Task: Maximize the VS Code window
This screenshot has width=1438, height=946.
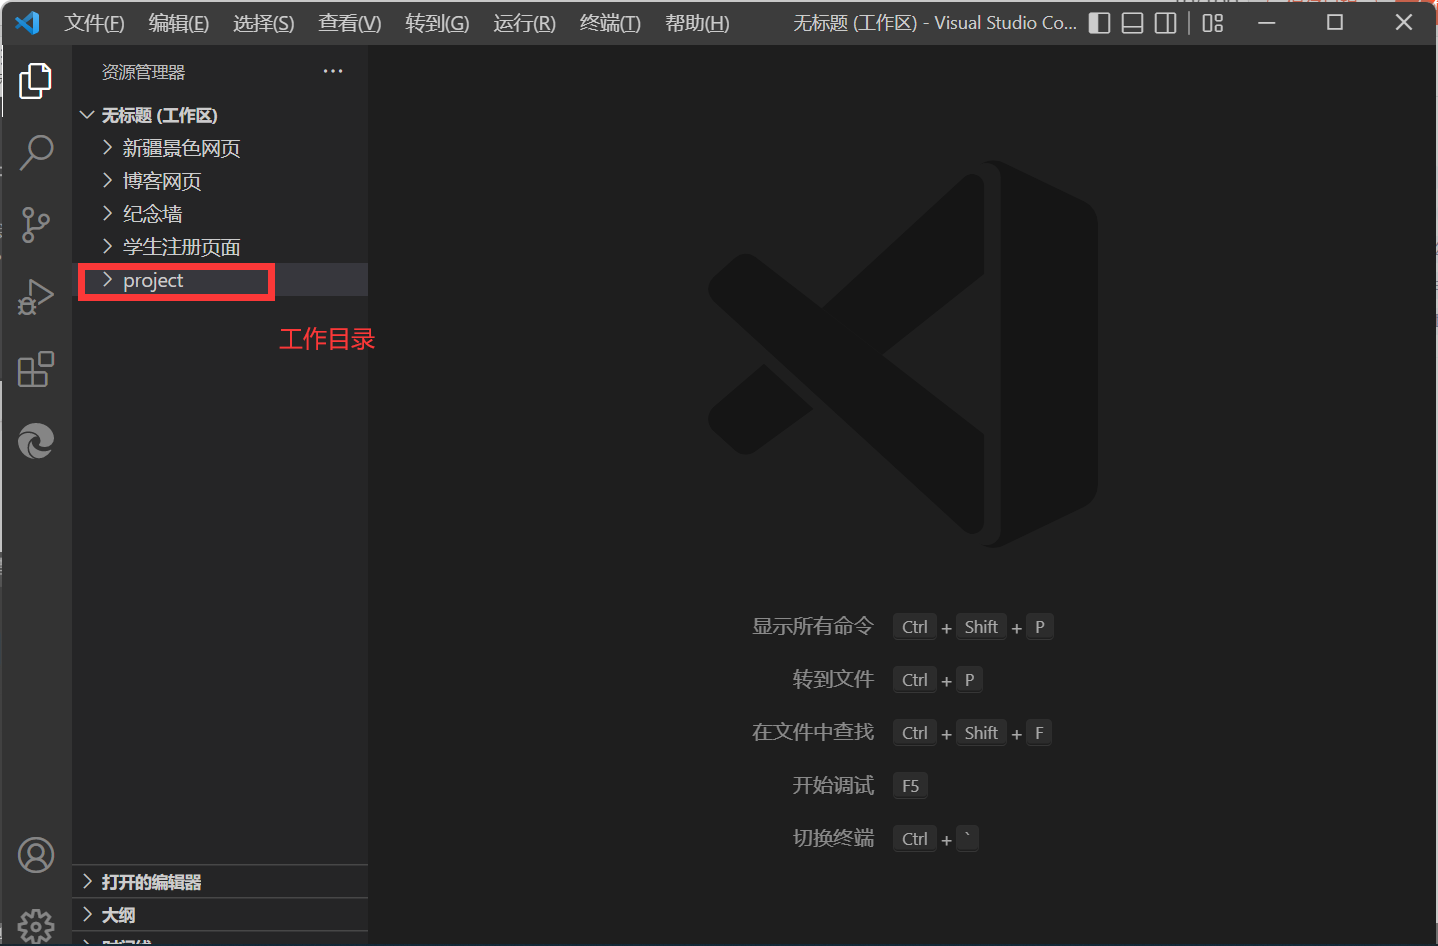Action: pyautogui.click(x=1335, y=22)
